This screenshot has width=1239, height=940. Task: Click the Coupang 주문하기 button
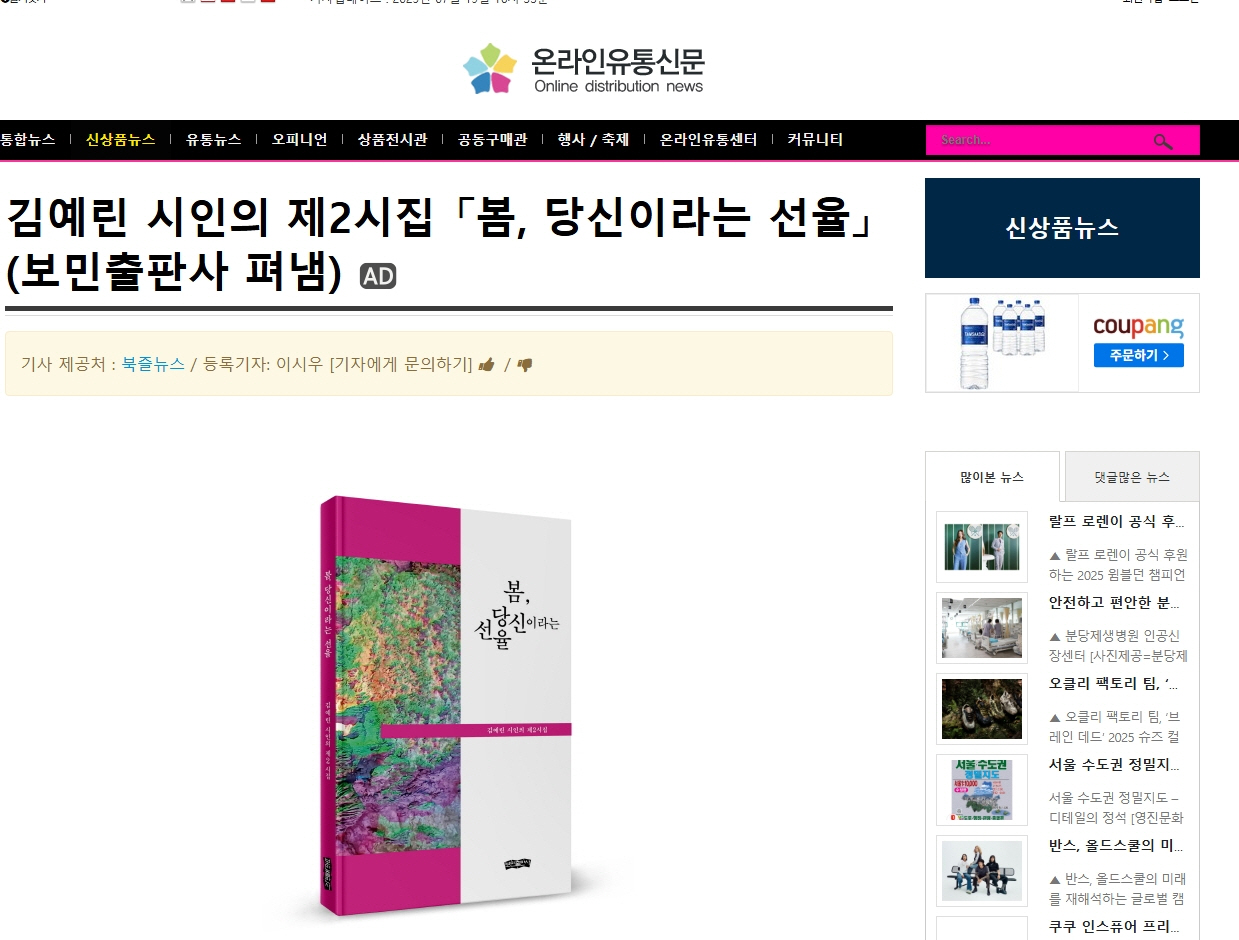coord(1138,355)
